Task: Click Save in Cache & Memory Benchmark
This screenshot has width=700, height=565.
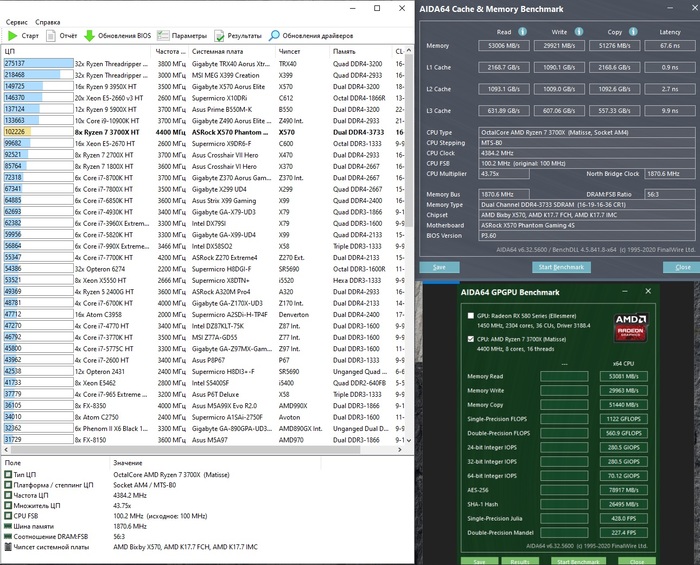Action: [439, 267]
